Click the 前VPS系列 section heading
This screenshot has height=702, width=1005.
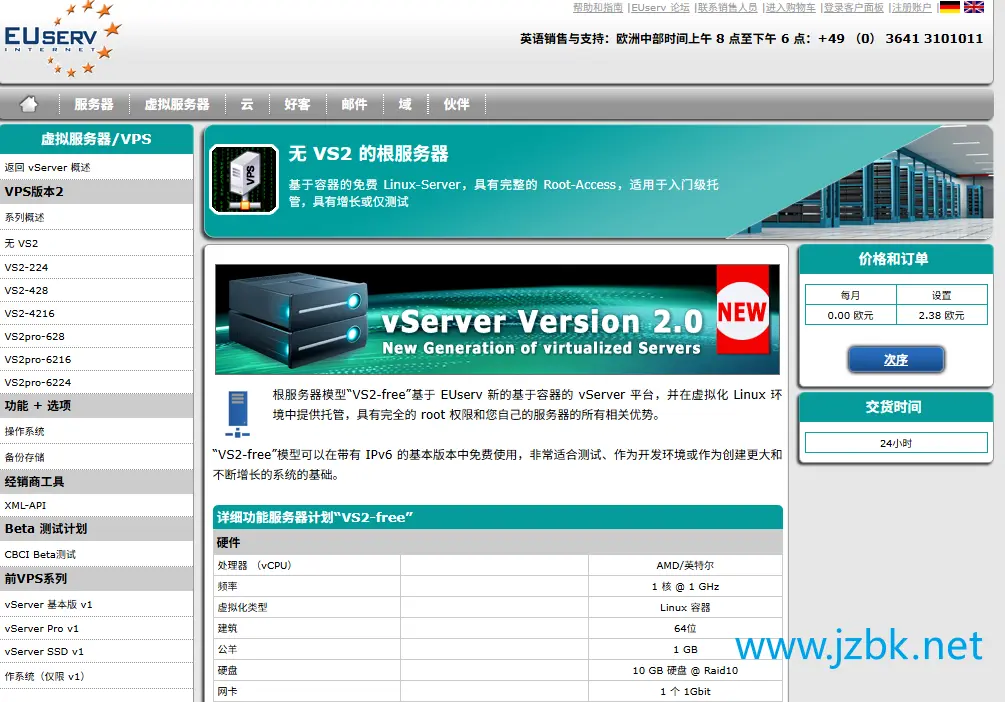tap(96, 578)
